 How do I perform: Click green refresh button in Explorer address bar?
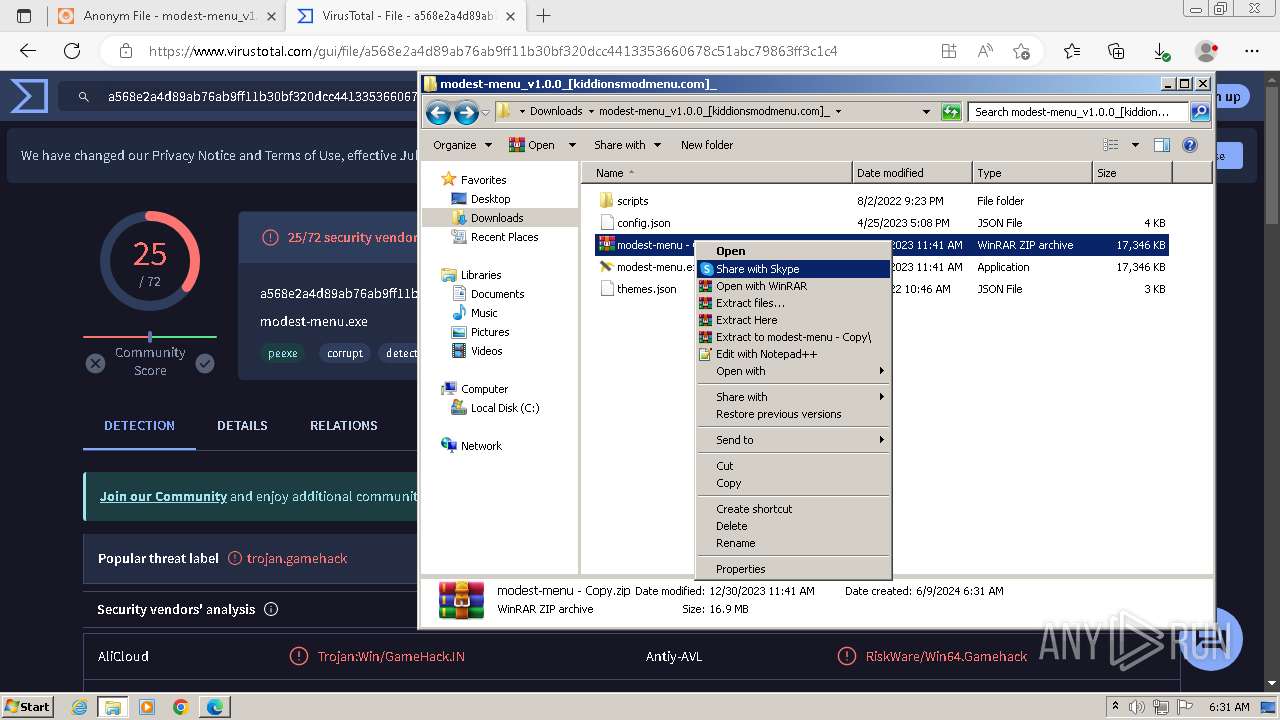tap(951, 112)
